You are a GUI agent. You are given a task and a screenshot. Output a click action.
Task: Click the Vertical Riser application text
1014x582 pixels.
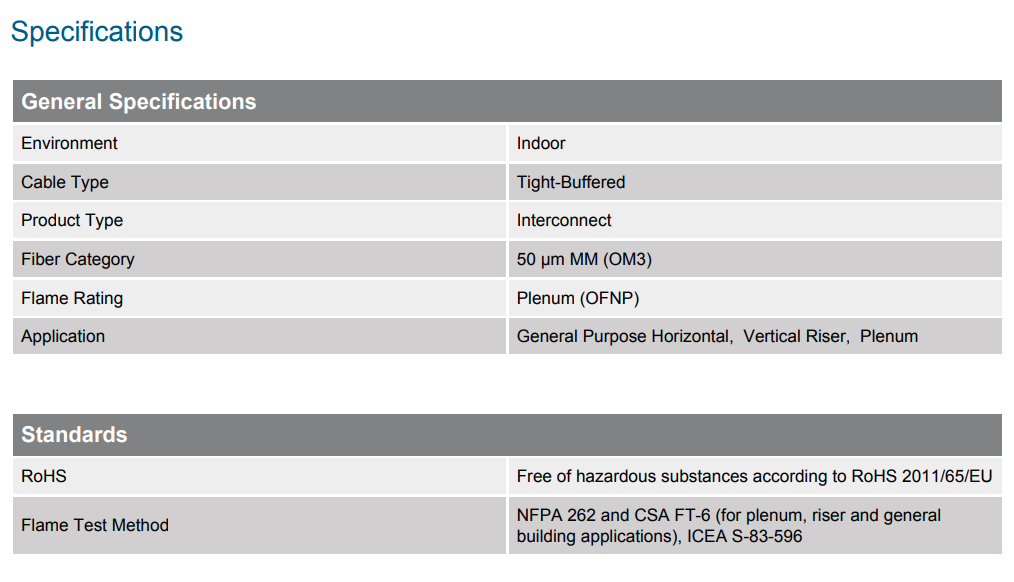(795, 336)
